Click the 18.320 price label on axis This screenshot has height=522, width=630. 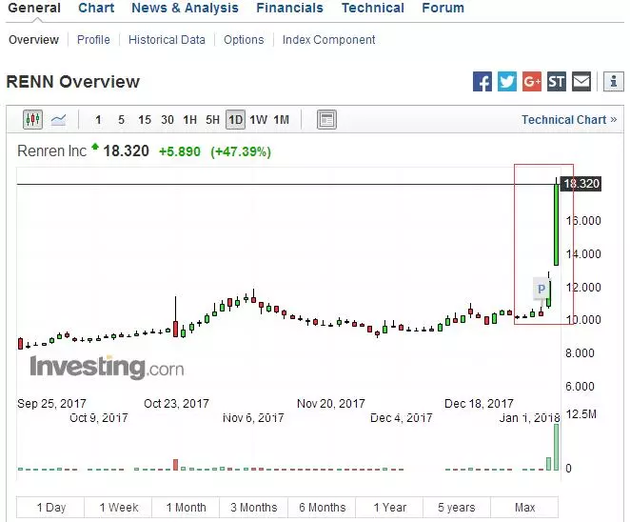point(581,184)
